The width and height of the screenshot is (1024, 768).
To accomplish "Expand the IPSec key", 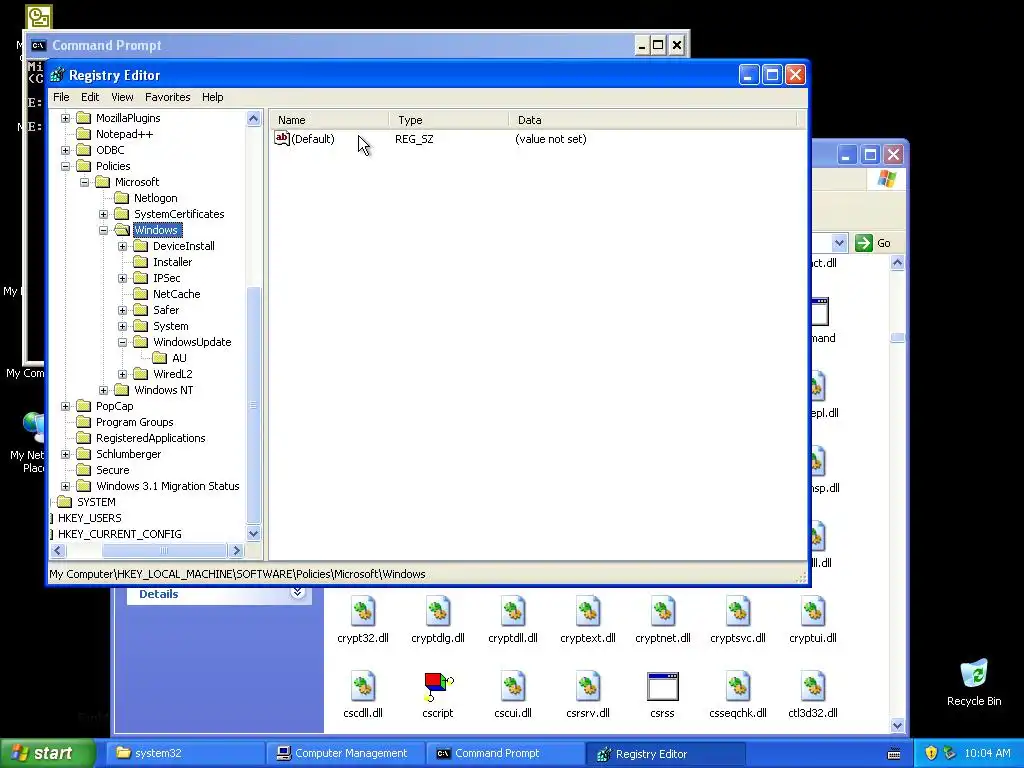I will tap(122, 278).
